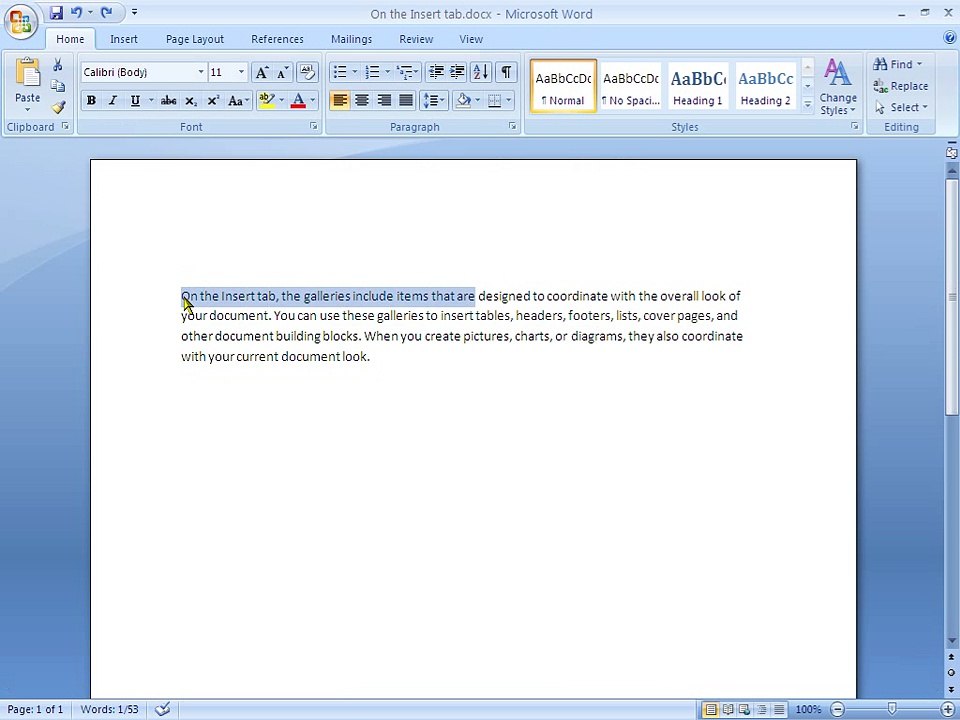Image resolution: width=960 pixels, height=720 pixels.
Task: Open the line spacing dropdown
Action: point(434,100)
